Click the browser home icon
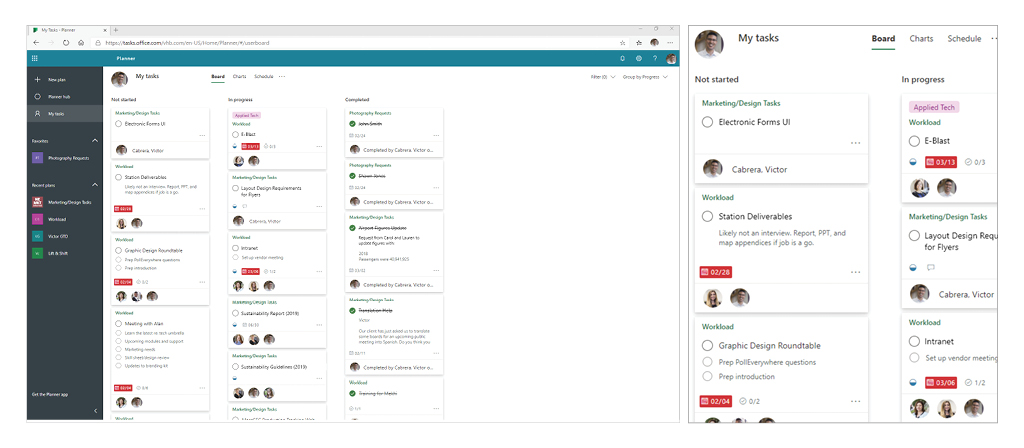Viewport: 1024px width, 448px height. [81, 42]
